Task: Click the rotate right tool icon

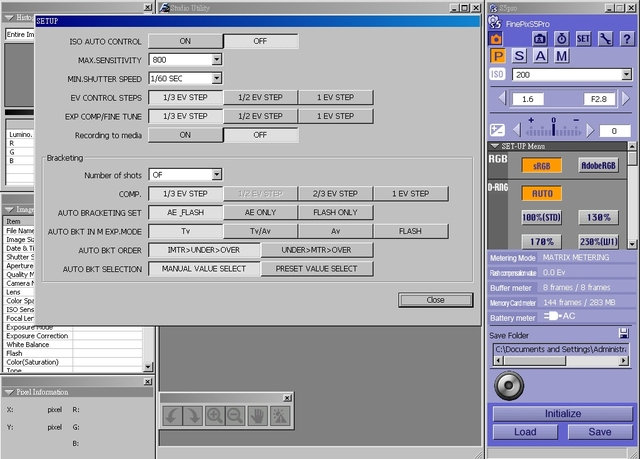Action: (x=193, y=416)
